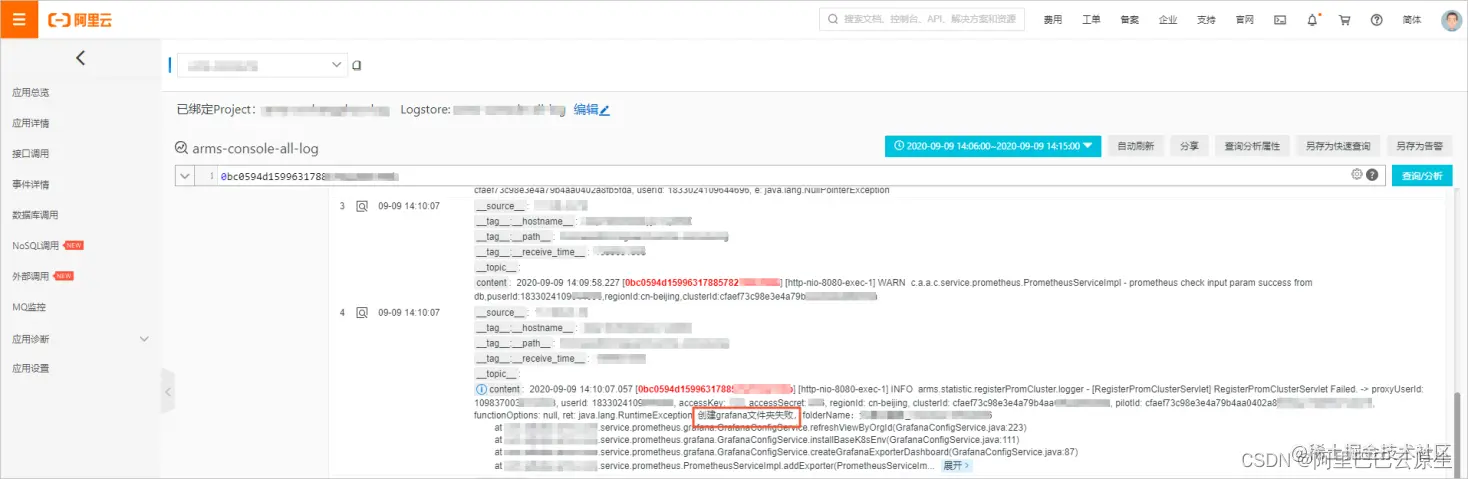This screenshot has width=1468, height=479.
Task: Open the orange hamburger main menu
Action: click(19, 19)
